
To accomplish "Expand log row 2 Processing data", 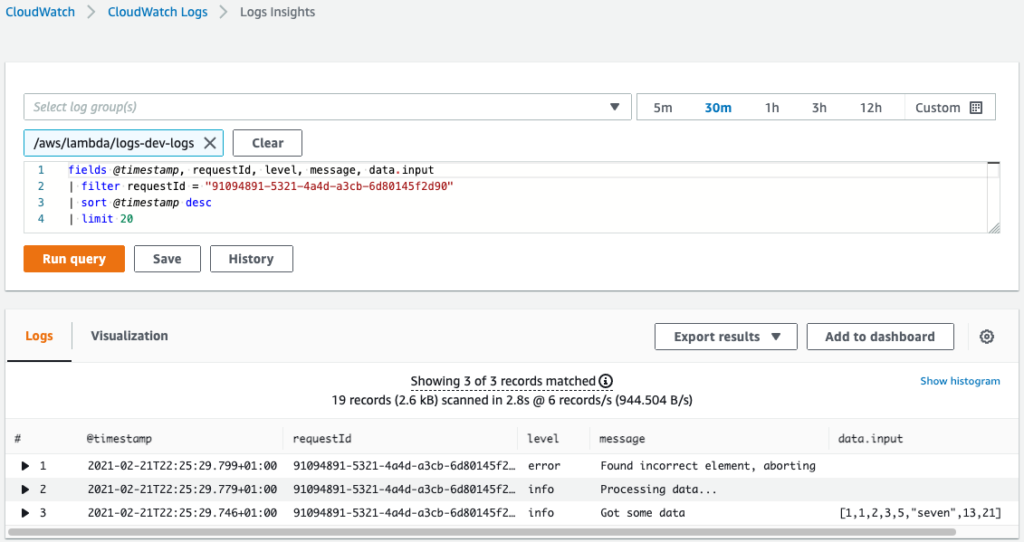I will [x=25, y=489].
